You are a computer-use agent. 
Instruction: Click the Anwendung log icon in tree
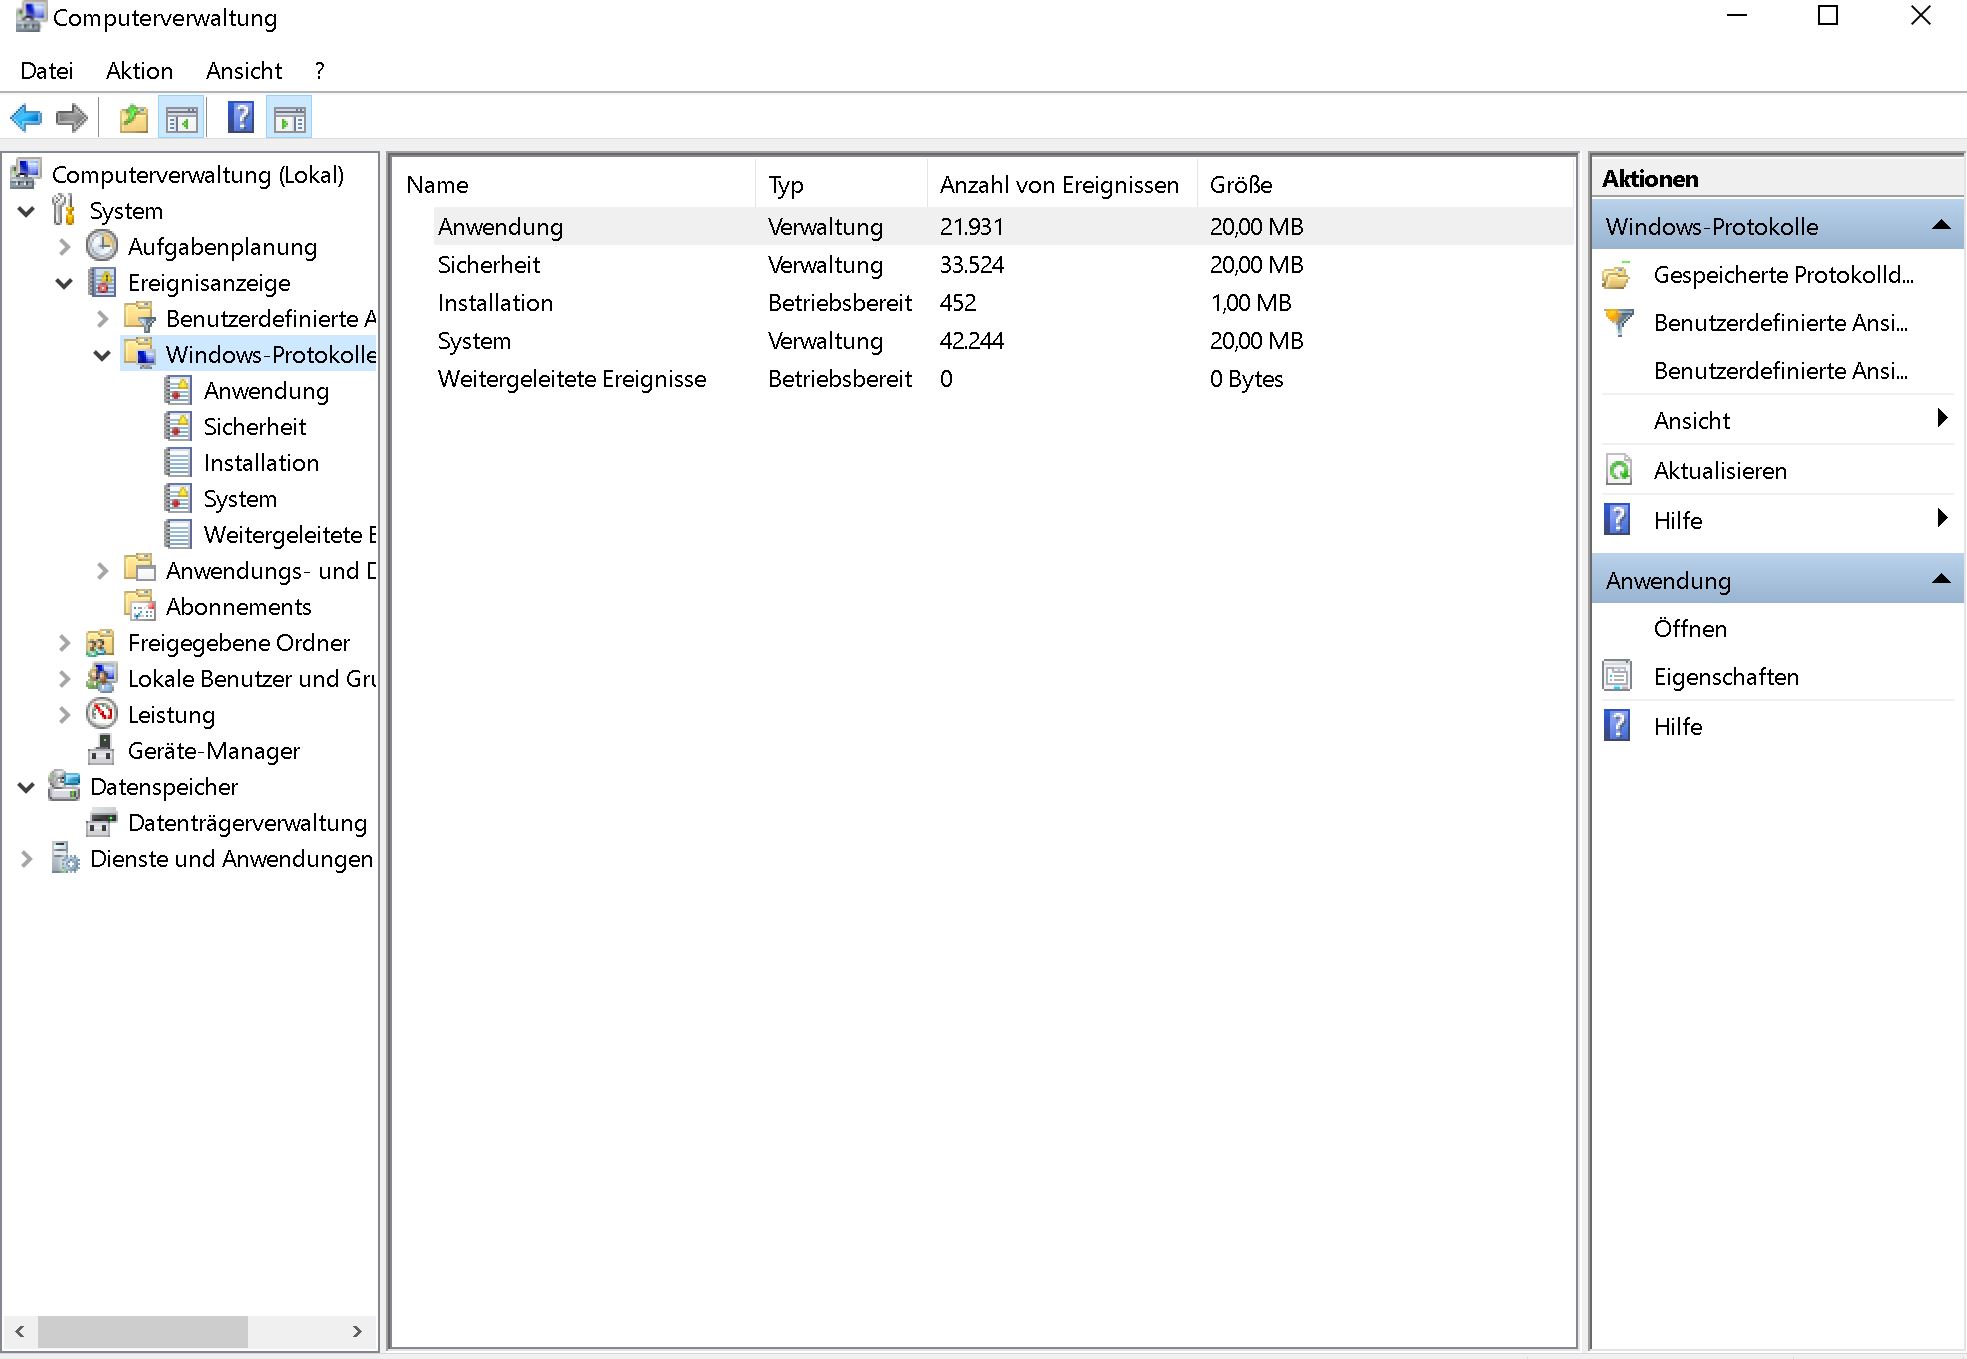tap(178, 390)
